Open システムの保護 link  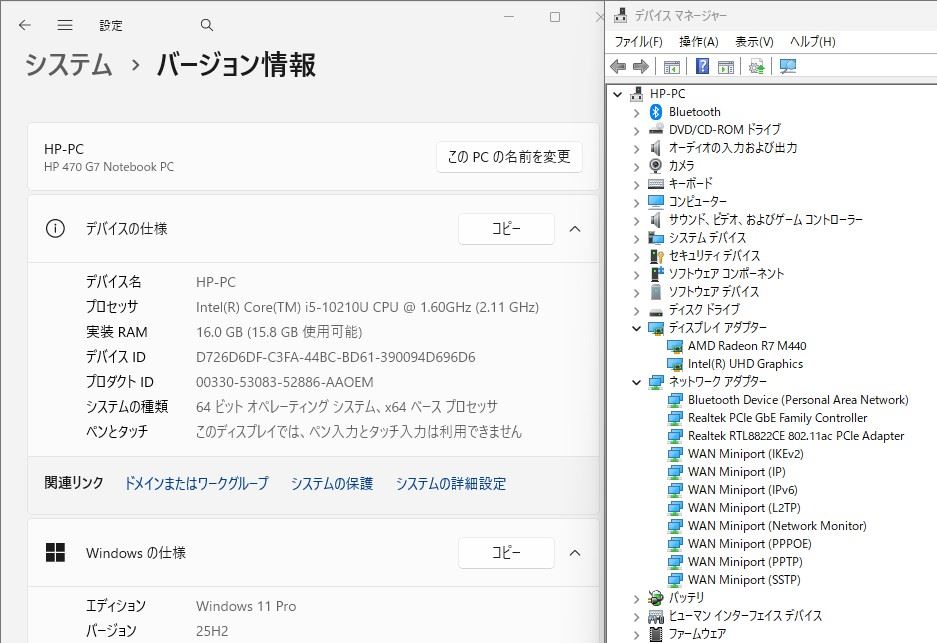tap(332, 483)
